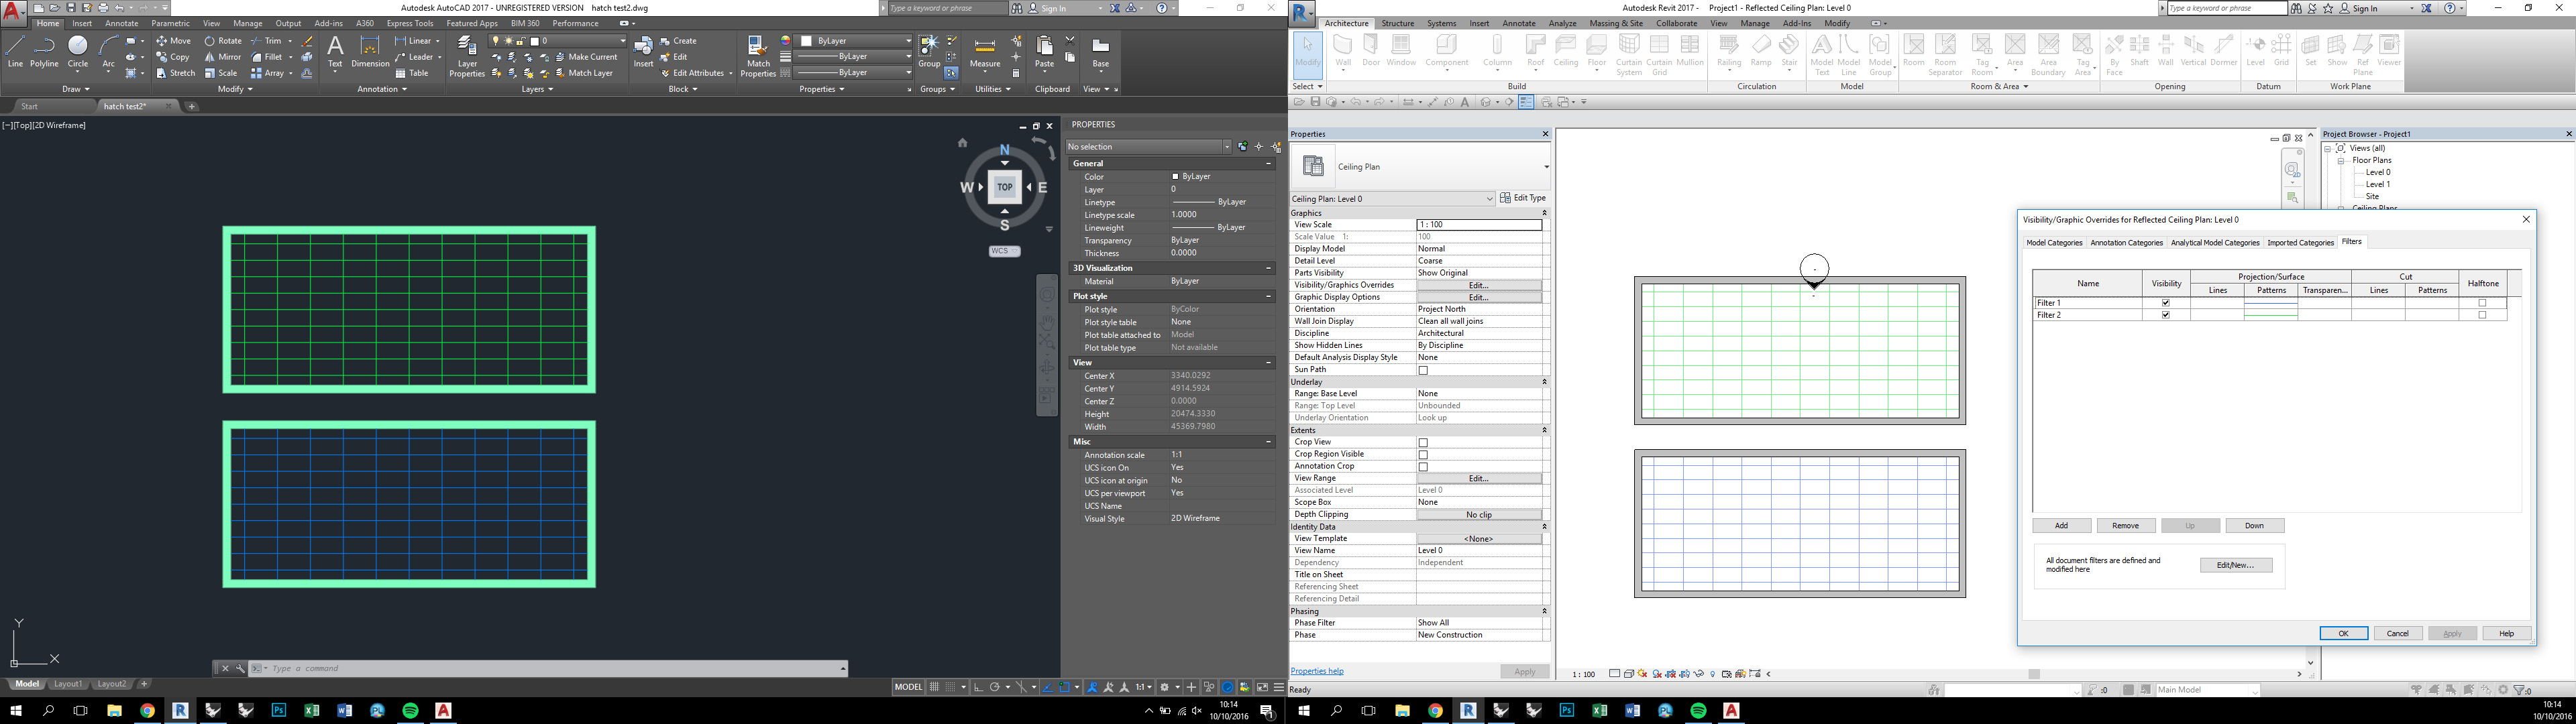Viewport: 2576px width, 724px height.
Task: Click the Properties help link
Action: coord(1316,671)
